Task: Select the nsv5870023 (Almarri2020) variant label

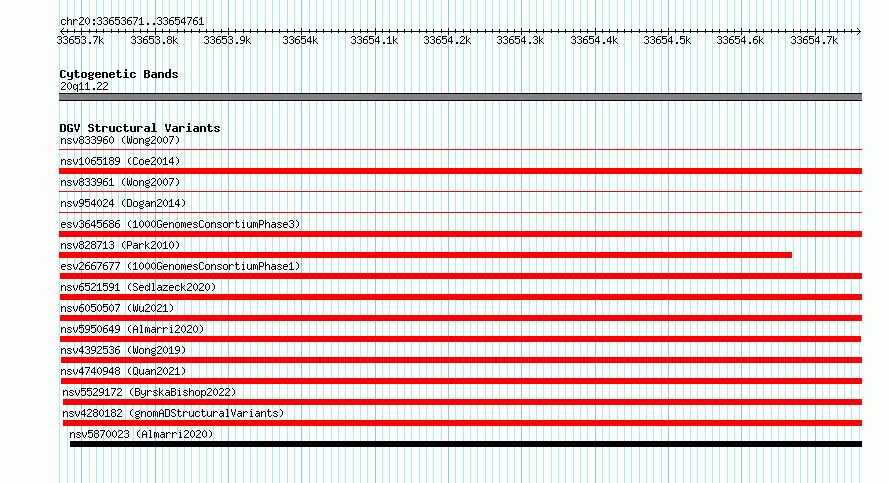Action: pos(141,434)
